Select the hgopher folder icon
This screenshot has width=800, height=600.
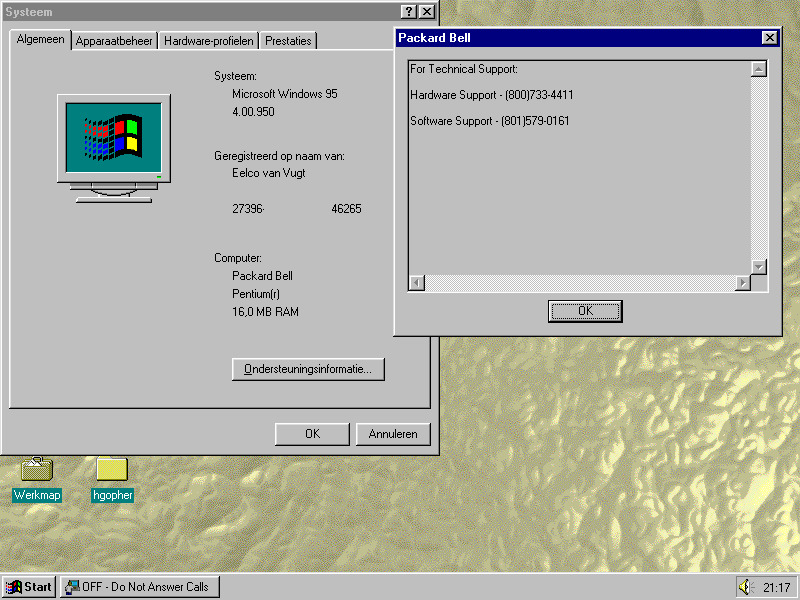pos(112,469)
